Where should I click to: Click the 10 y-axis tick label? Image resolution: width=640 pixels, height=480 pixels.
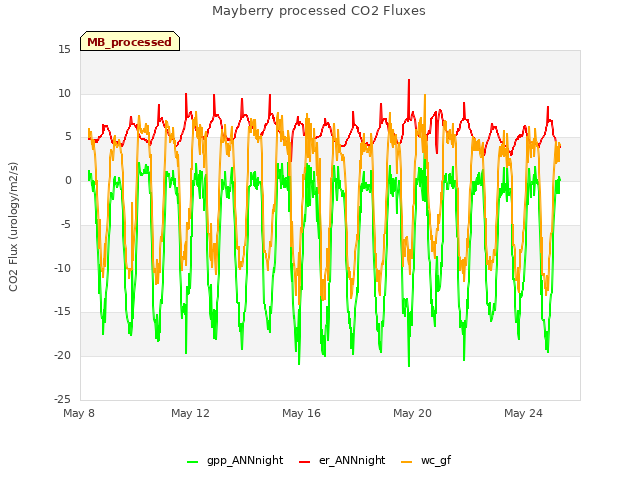tap(64, 93)
